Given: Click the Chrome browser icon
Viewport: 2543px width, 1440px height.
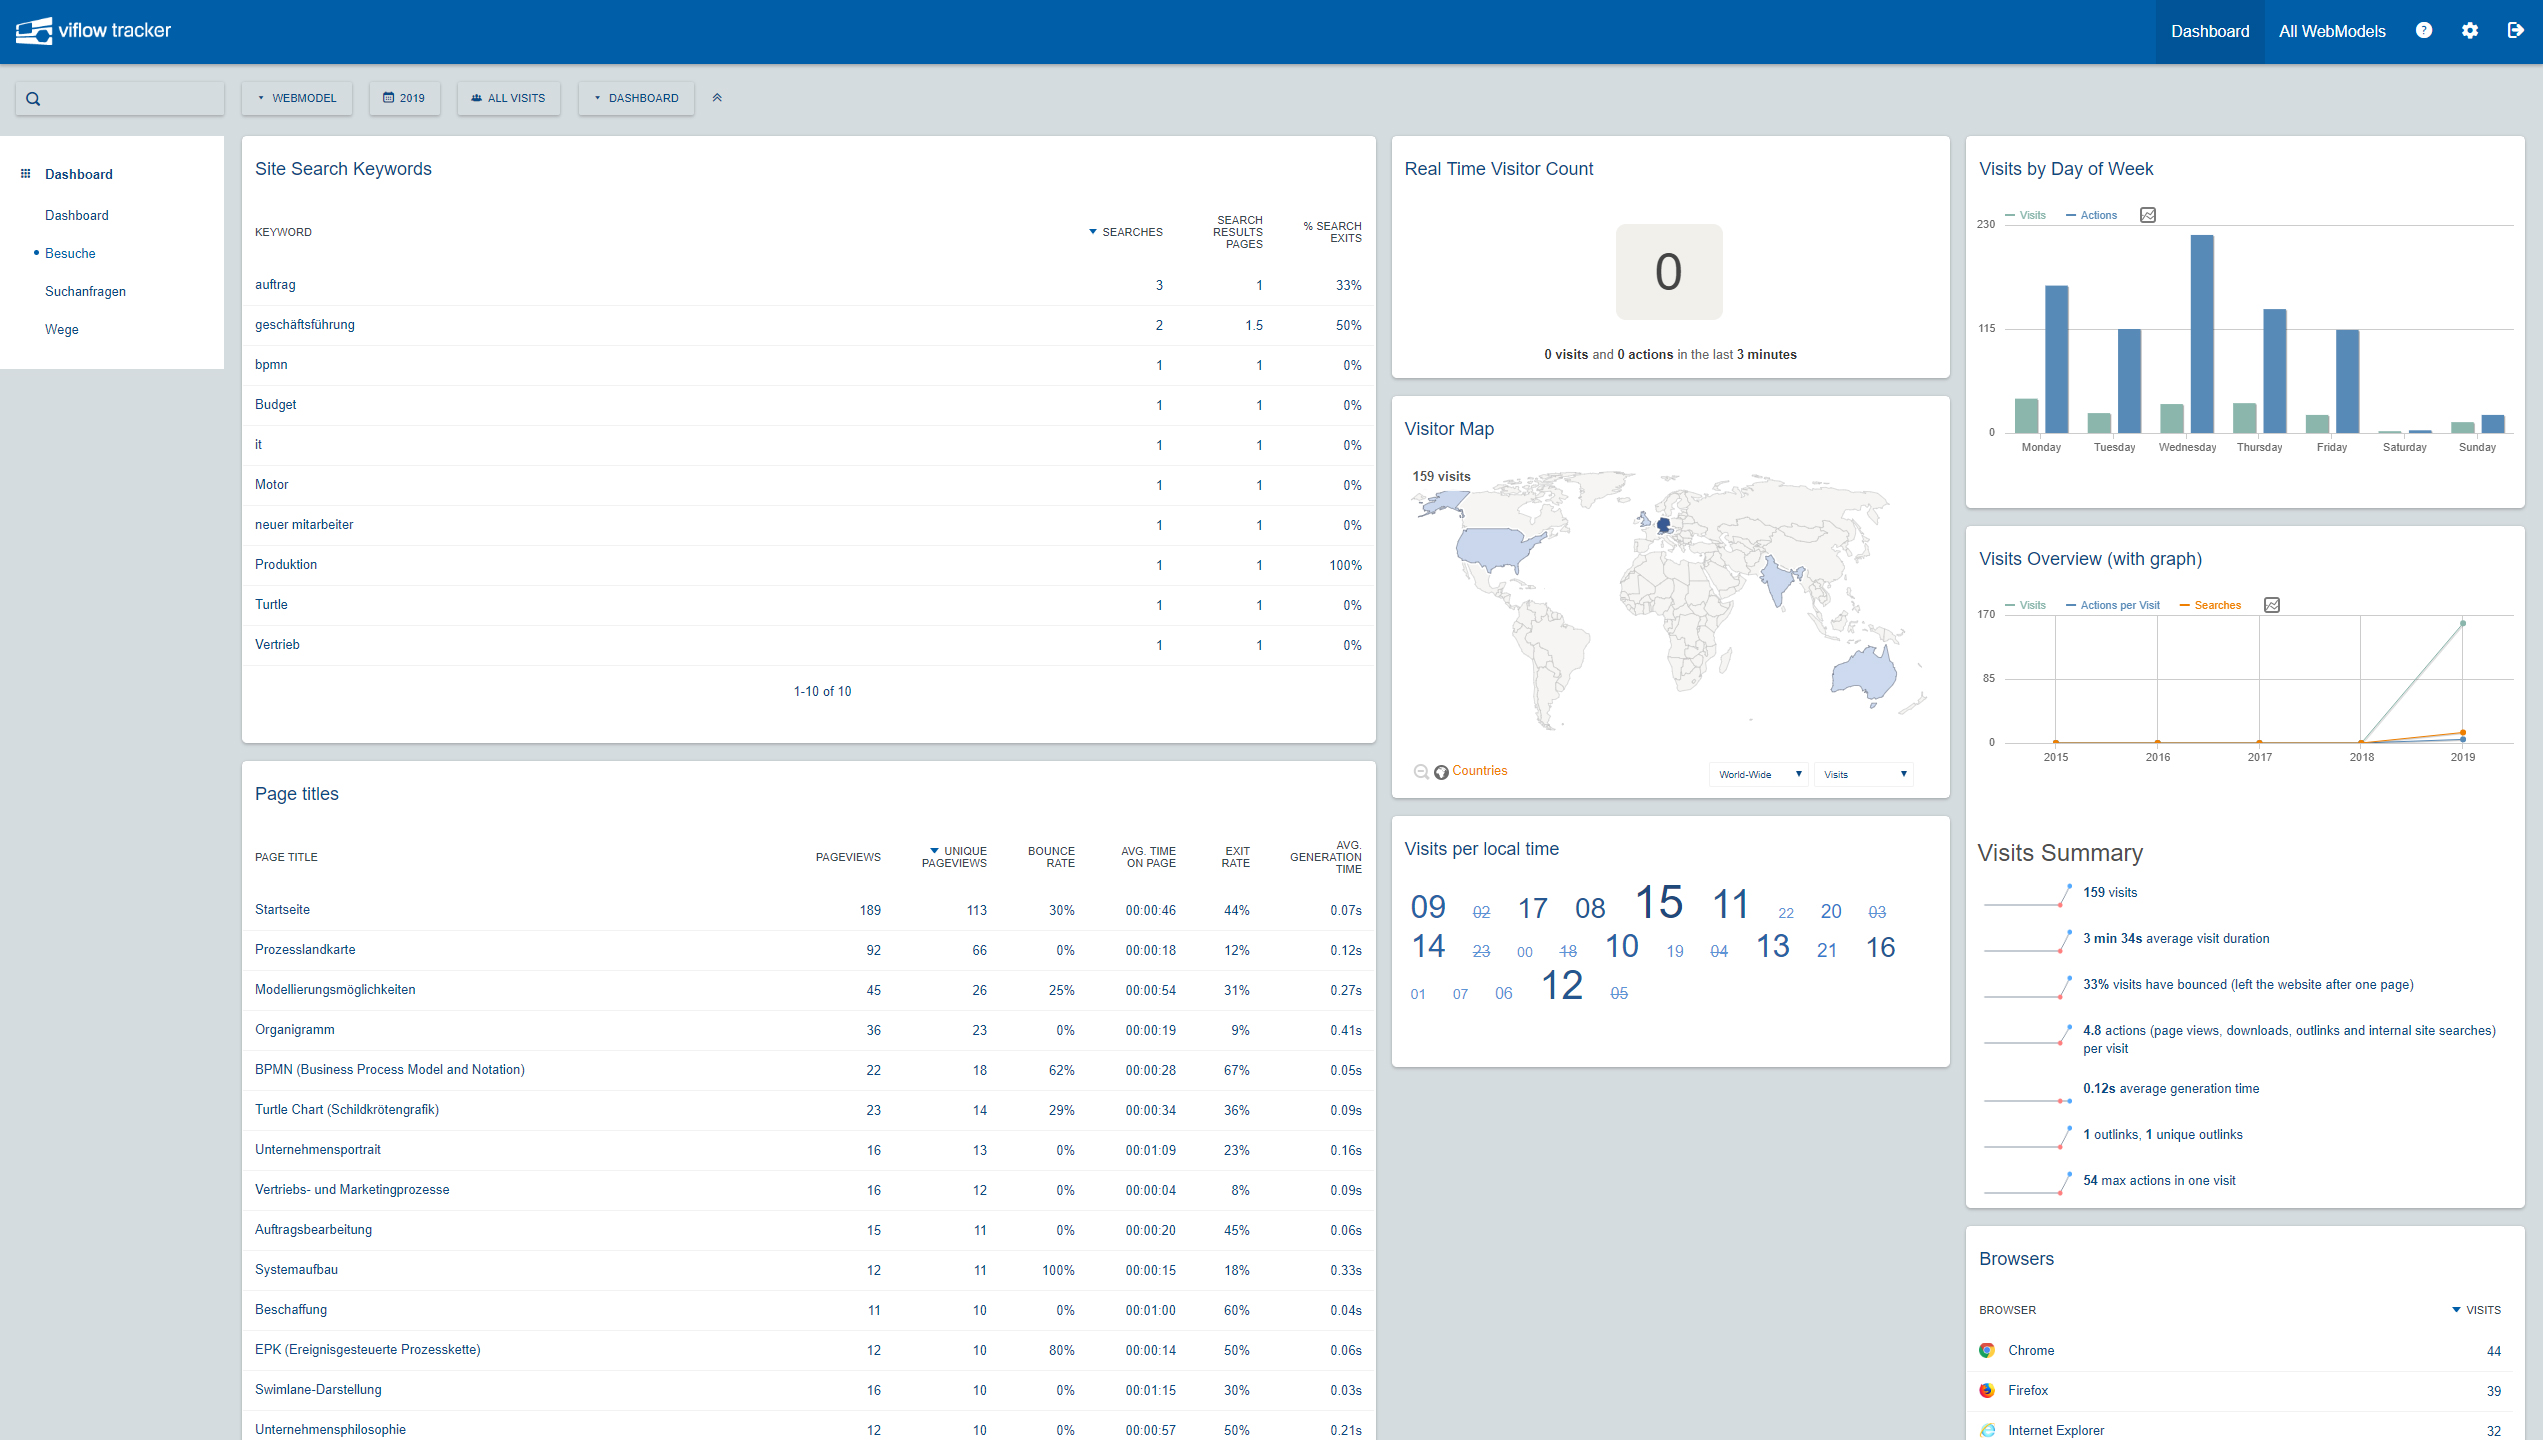Looking at the screenshot, I should (x=1987, y=1350).
